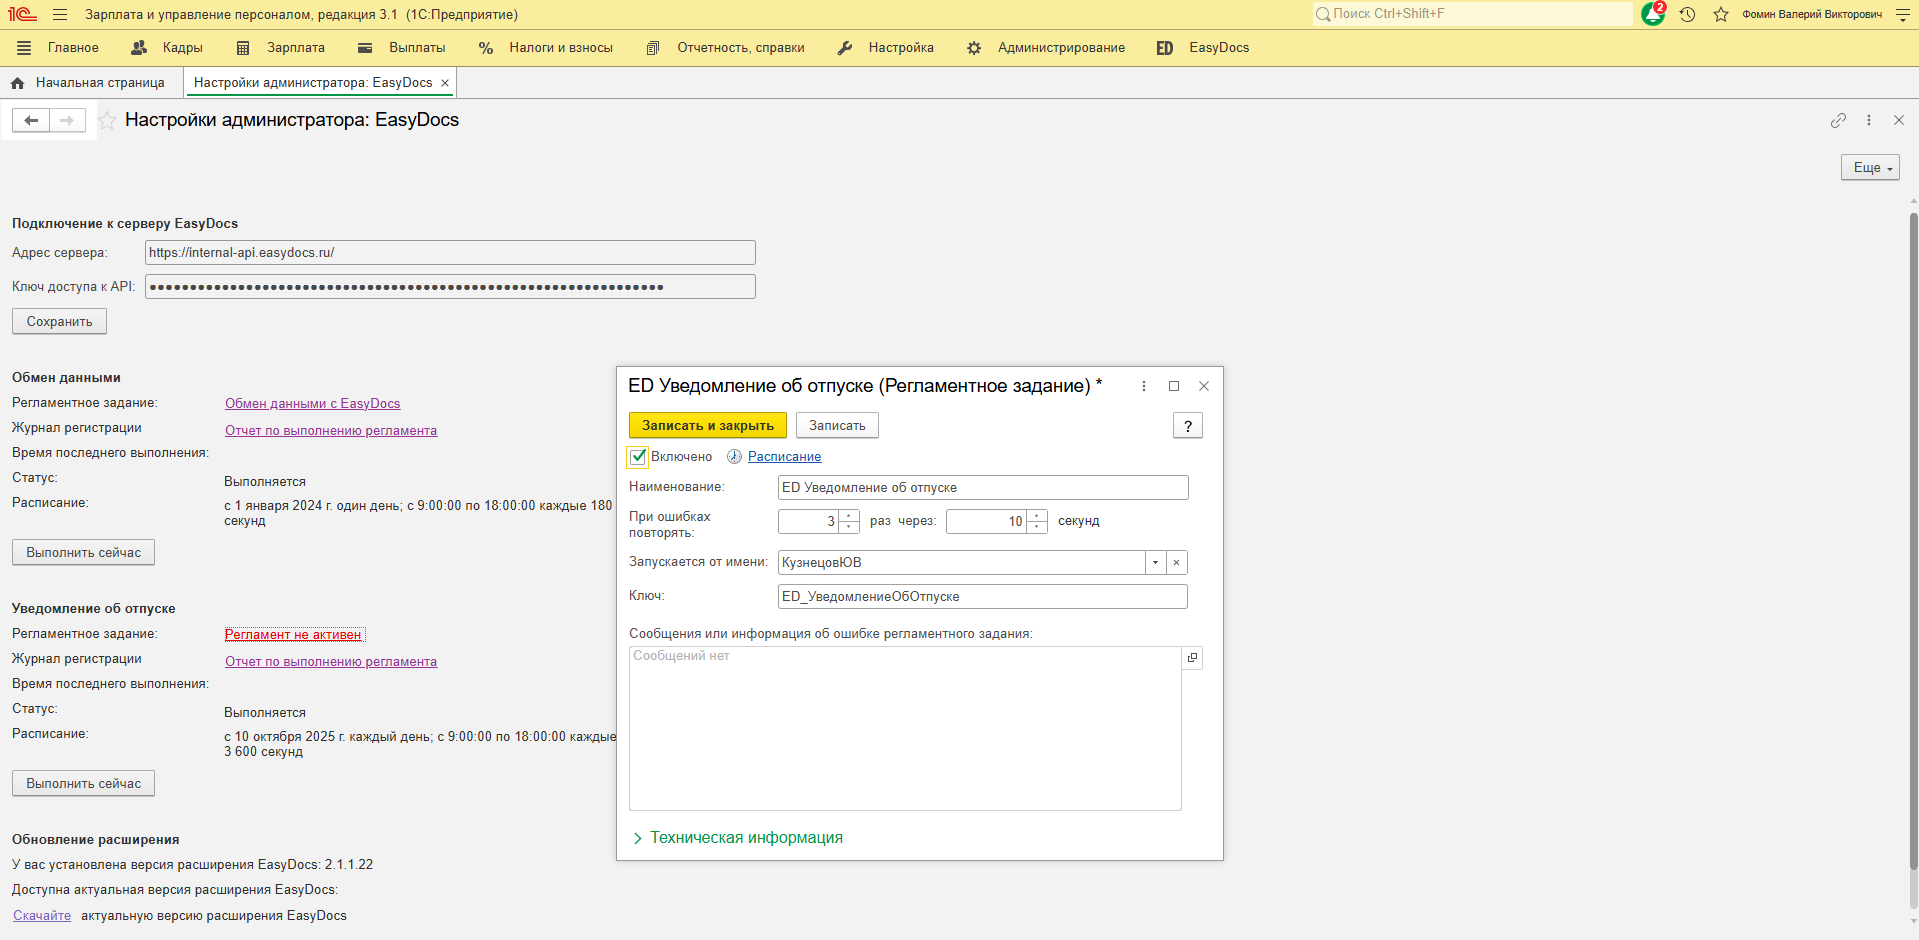Open the notifications bell icon
The width and height of the screenshot is (1919, 940).
1652,14
